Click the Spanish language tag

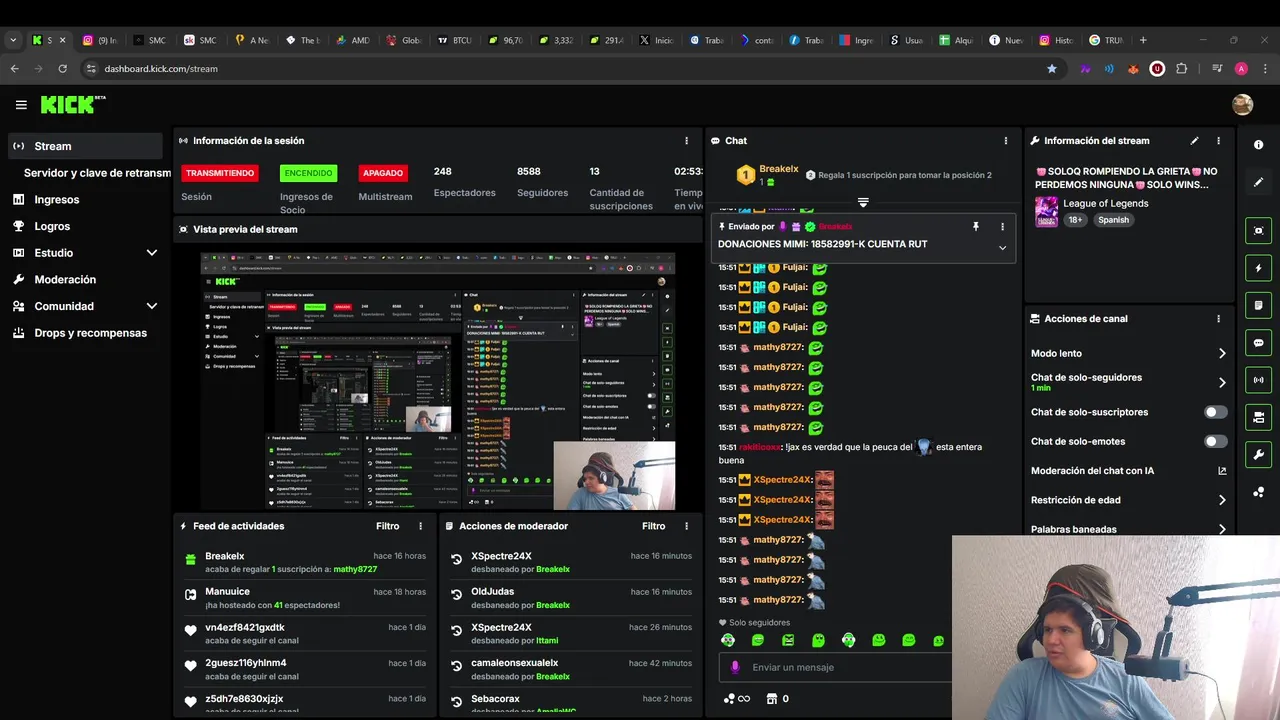click(x=1113, y=220)
